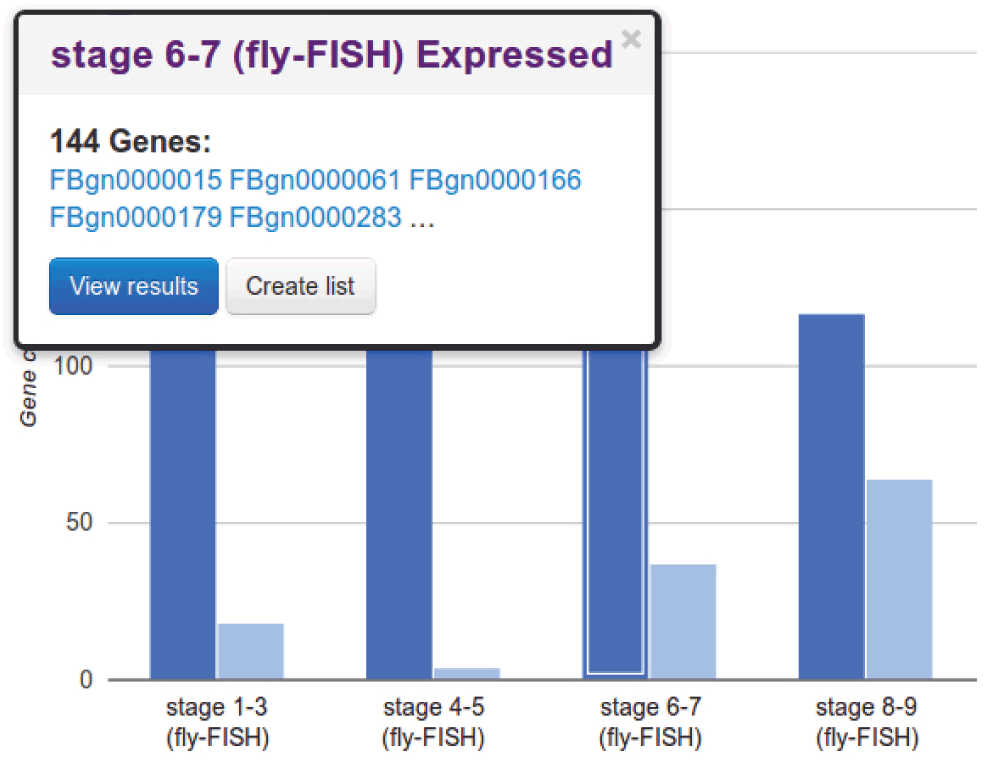Click the Create list button

click(300, 286)
